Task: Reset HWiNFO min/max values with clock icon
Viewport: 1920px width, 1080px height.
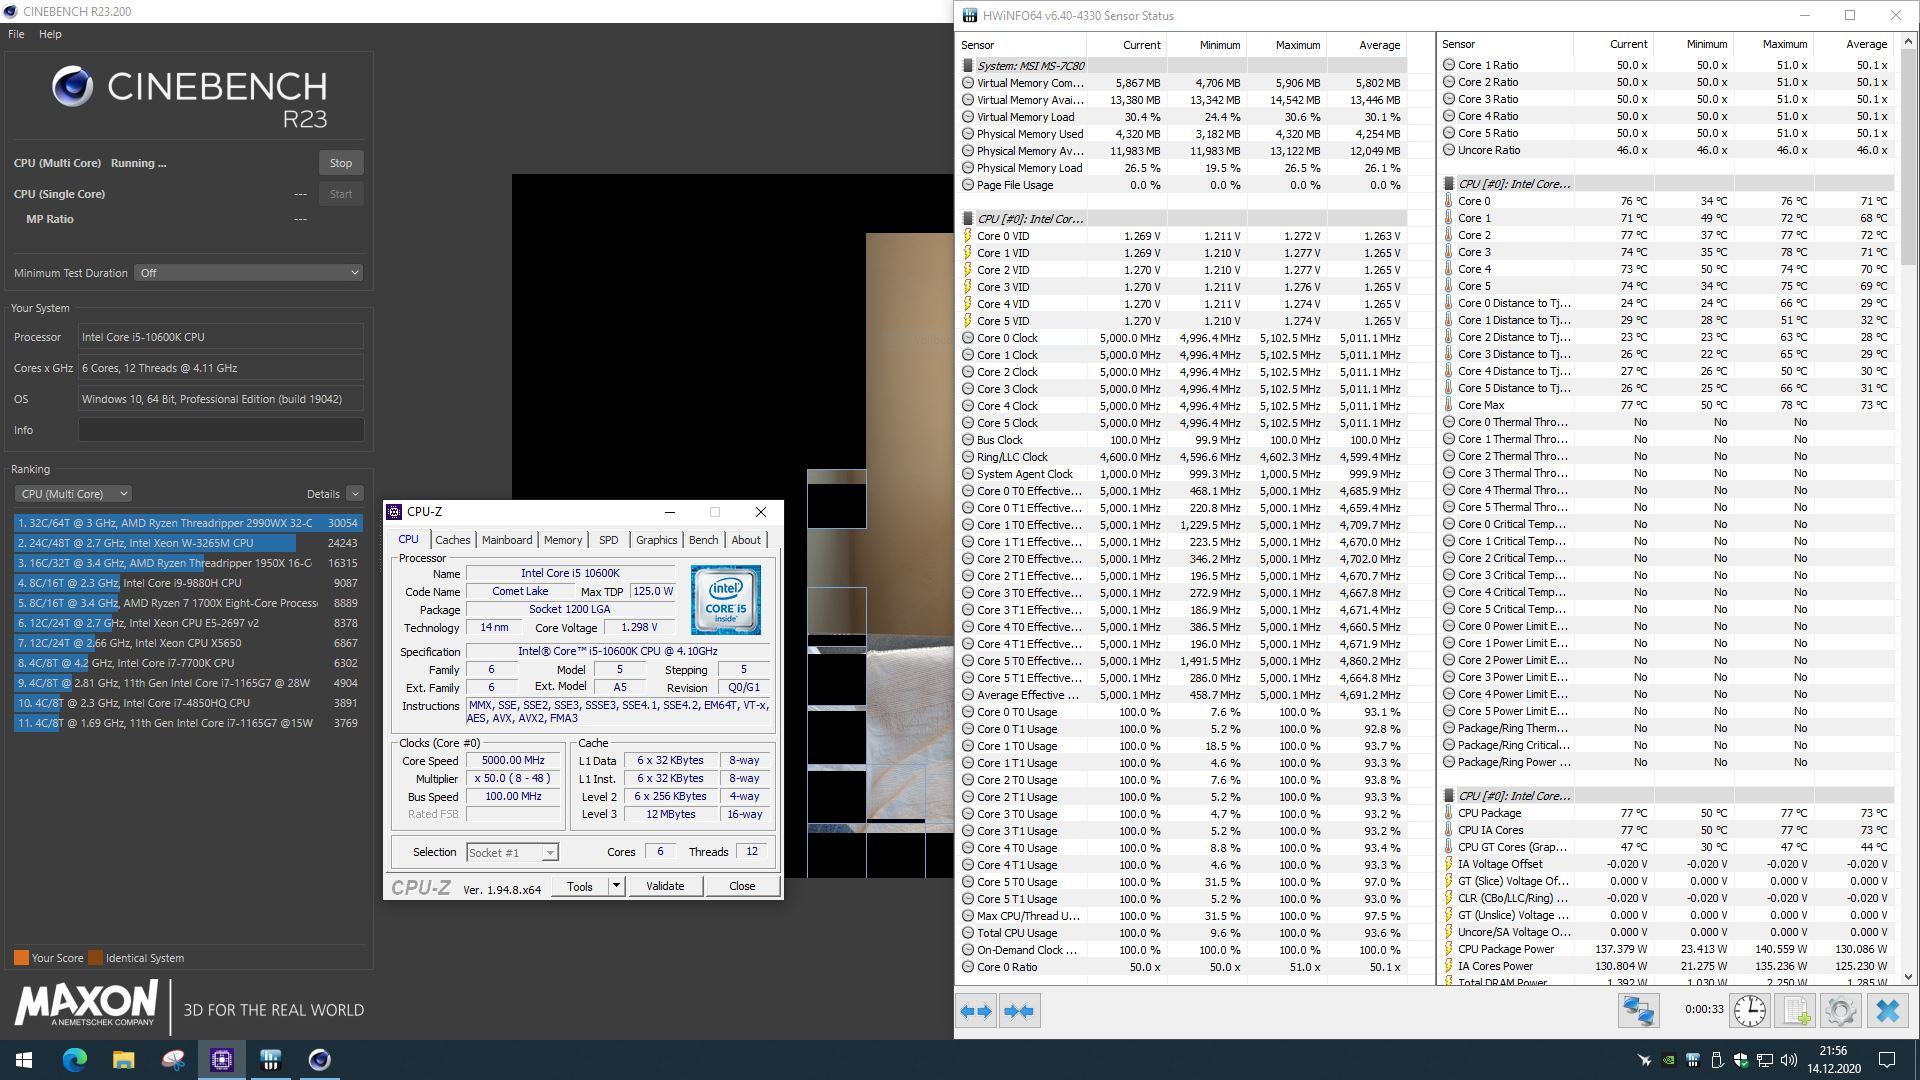Action: pyautogui.click(x=1749, y=1011)
